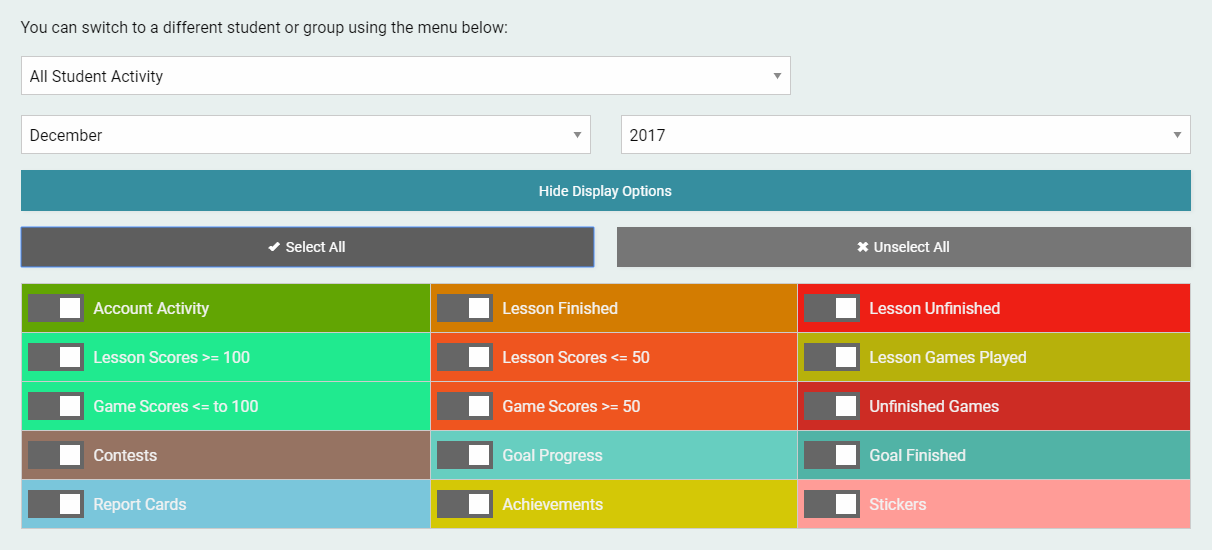The height and width of the screenshot is (550, 1212).
Task: Toggle the Contests switch
Action: click(x=56, y=455)
